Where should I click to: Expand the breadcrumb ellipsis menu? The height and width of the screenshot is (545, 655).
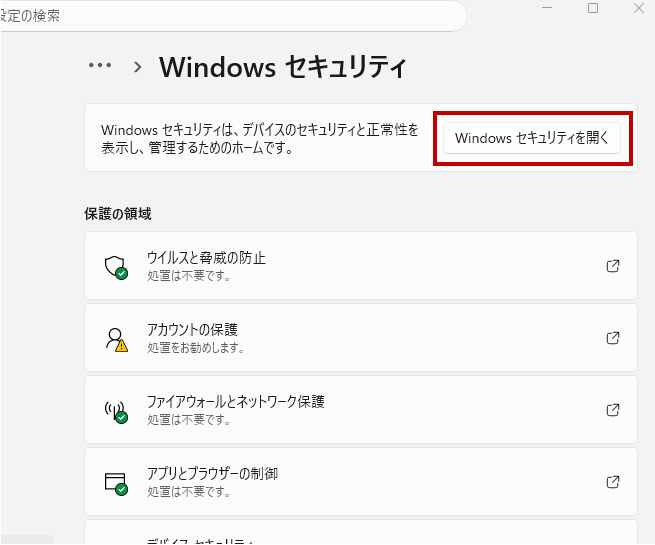[x=100, y=65]
